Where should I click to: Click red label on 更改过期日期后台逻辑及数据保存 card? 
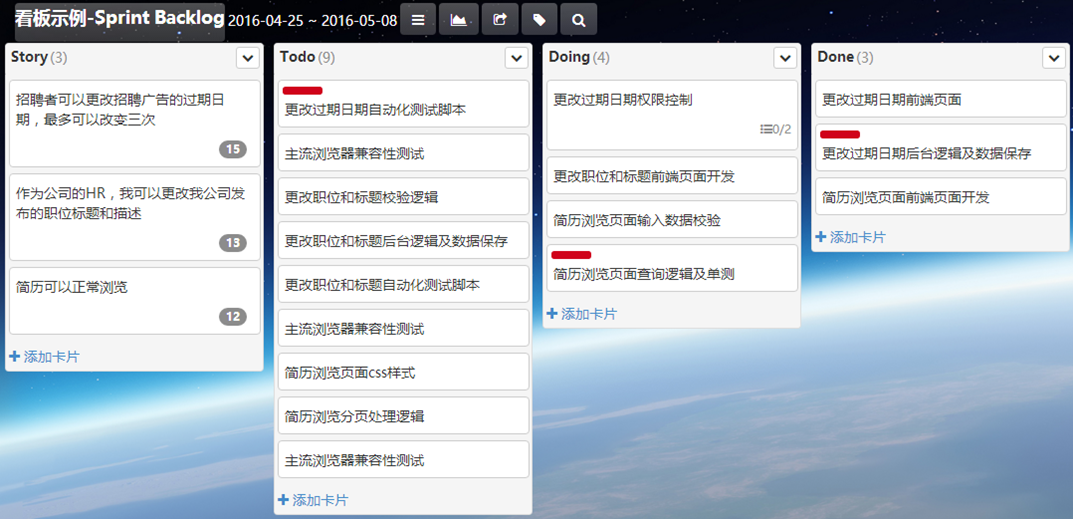point(840,134)
